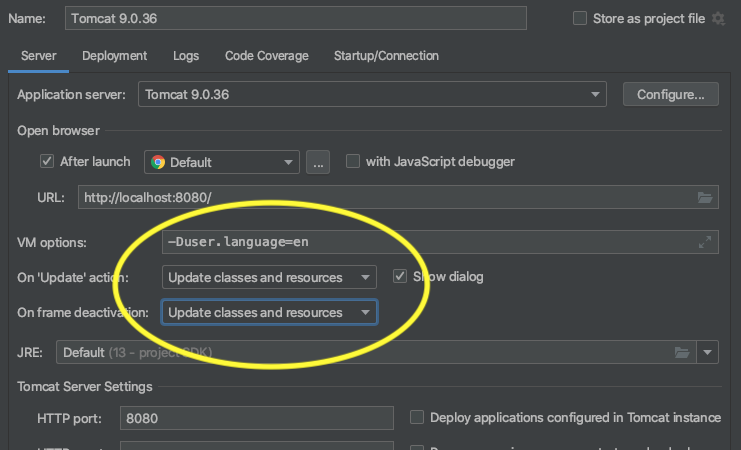Image resolution: width=741 pixels, height=450 pixels.
Task: Enable with JavaScript debugger checkbox
Action: tap(353, 161)
